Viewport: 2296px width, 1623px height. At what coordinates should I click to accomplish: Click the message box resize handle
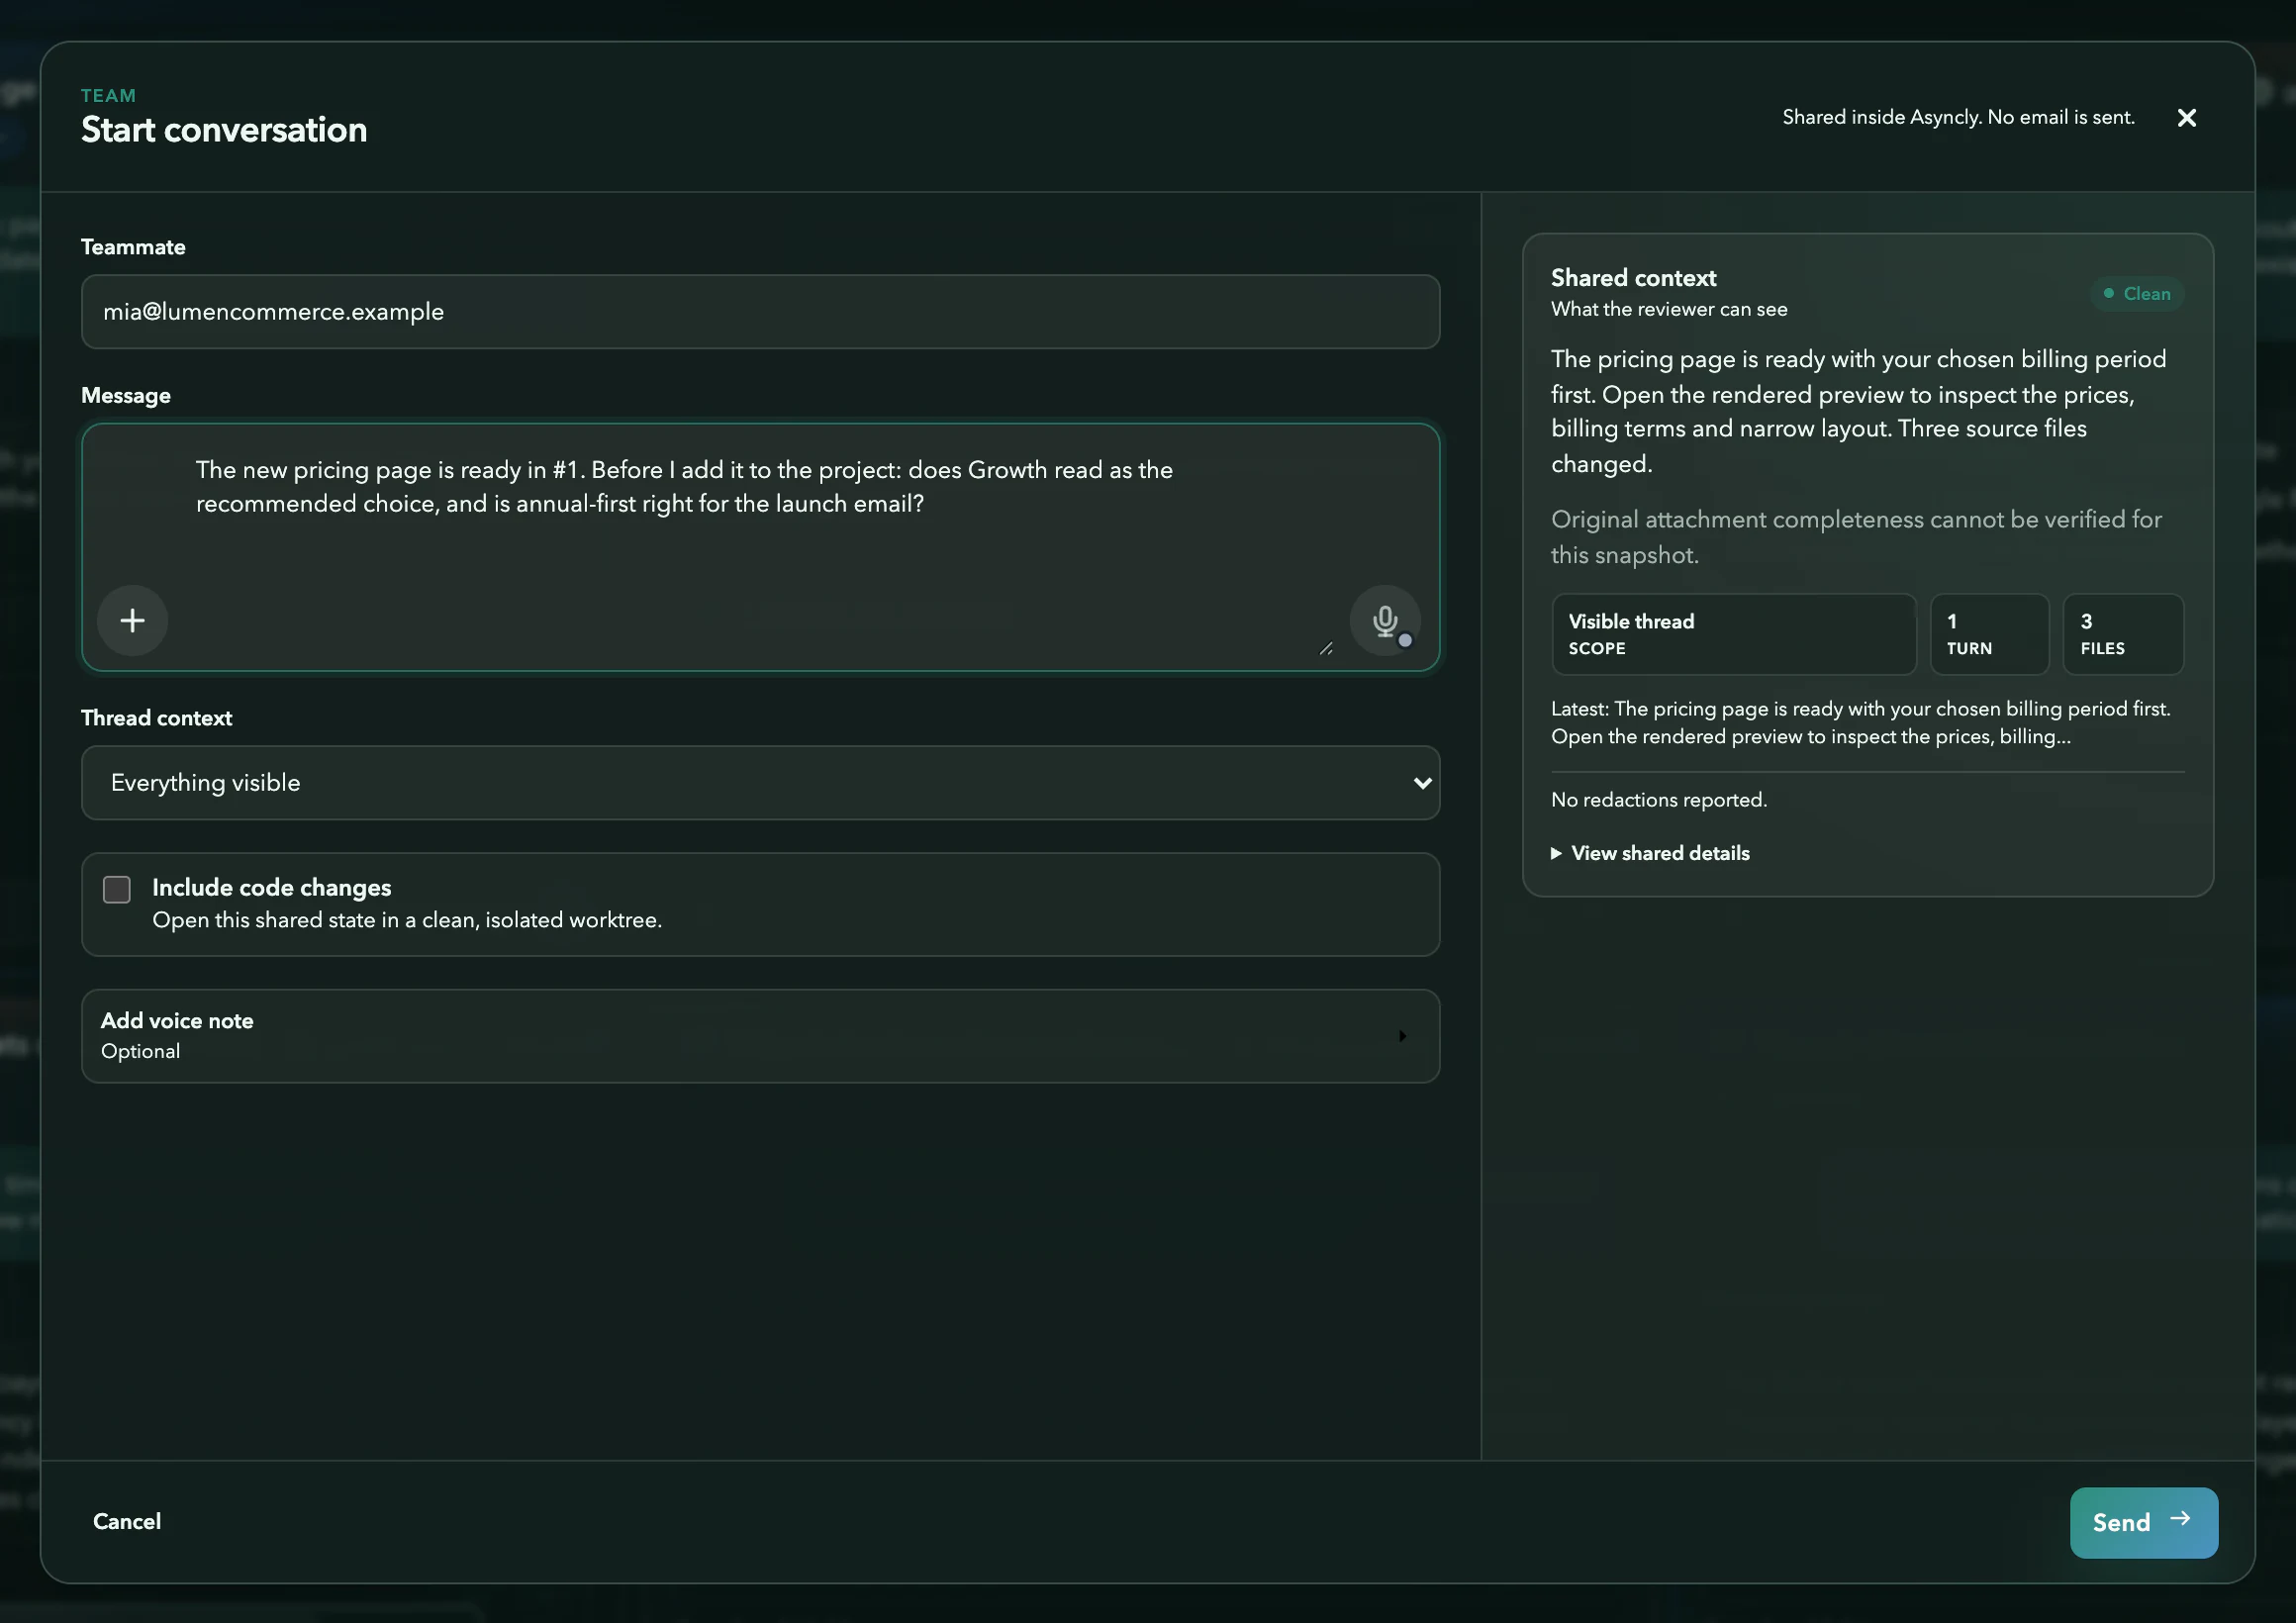[x=1326, y=649]
